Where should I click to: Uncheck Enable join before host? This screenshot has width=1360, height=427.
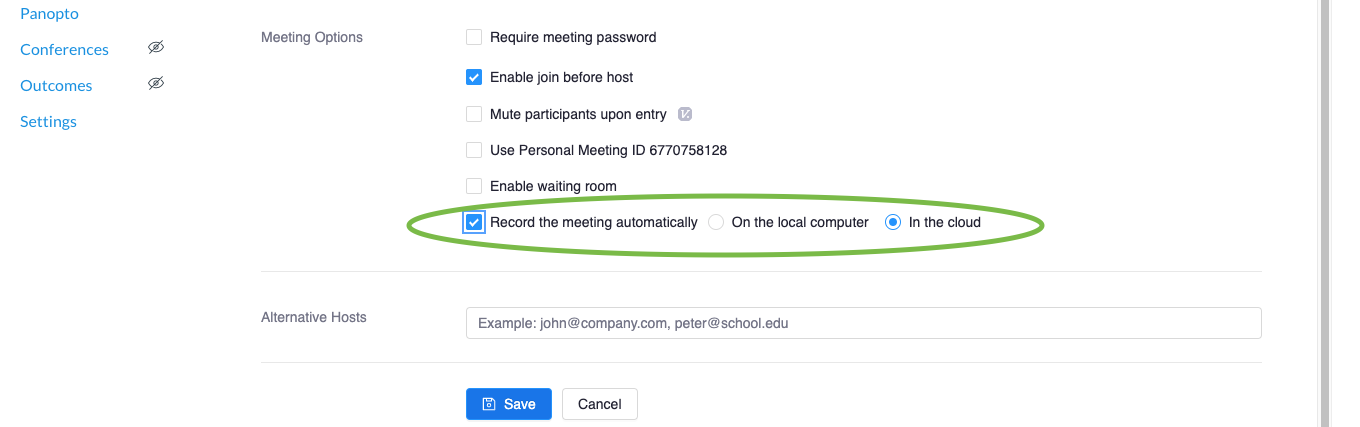pos(474,77)
